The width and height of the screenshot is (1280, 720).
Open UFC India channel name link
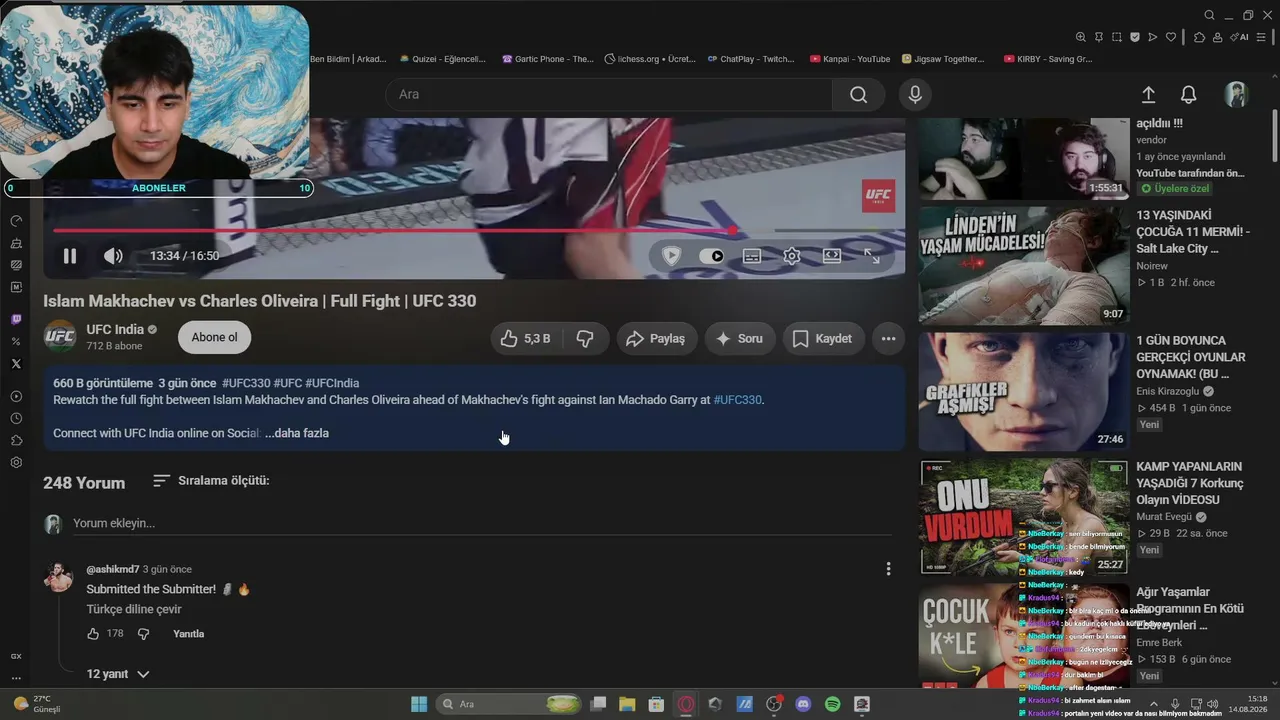point(115,330)
